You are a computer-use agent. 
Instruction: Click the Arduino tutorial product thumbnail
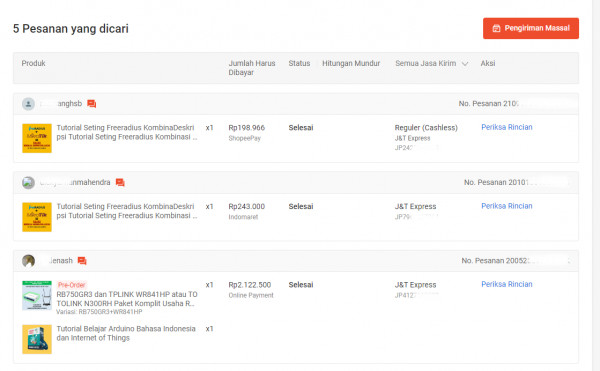pos(37,339)
